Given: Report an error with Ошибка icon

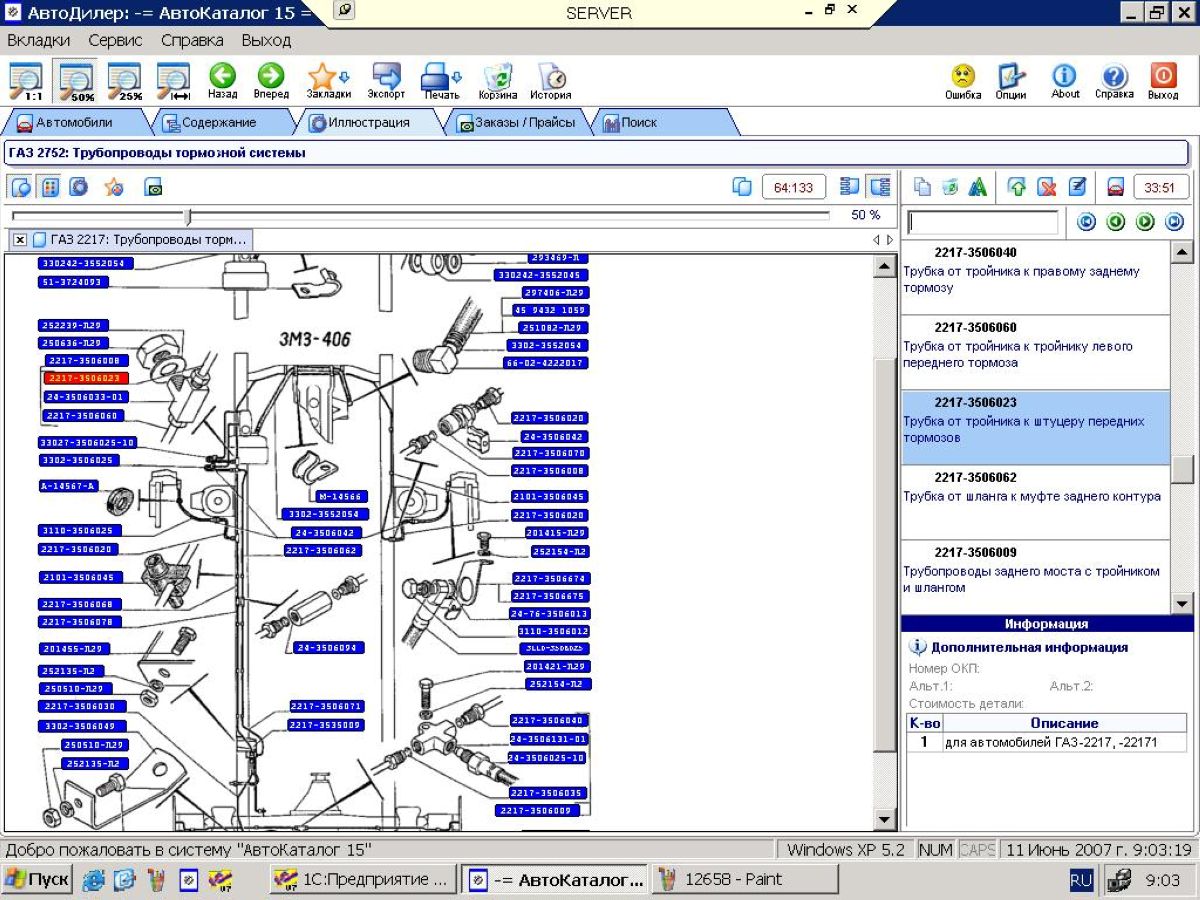Looking at the screenshot, I should [963, 81].
